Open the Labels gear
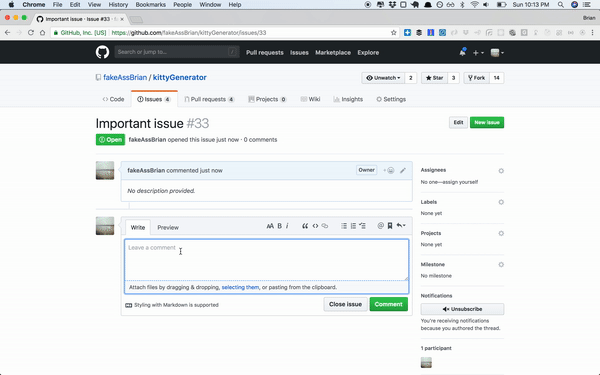 click(501, 202)
